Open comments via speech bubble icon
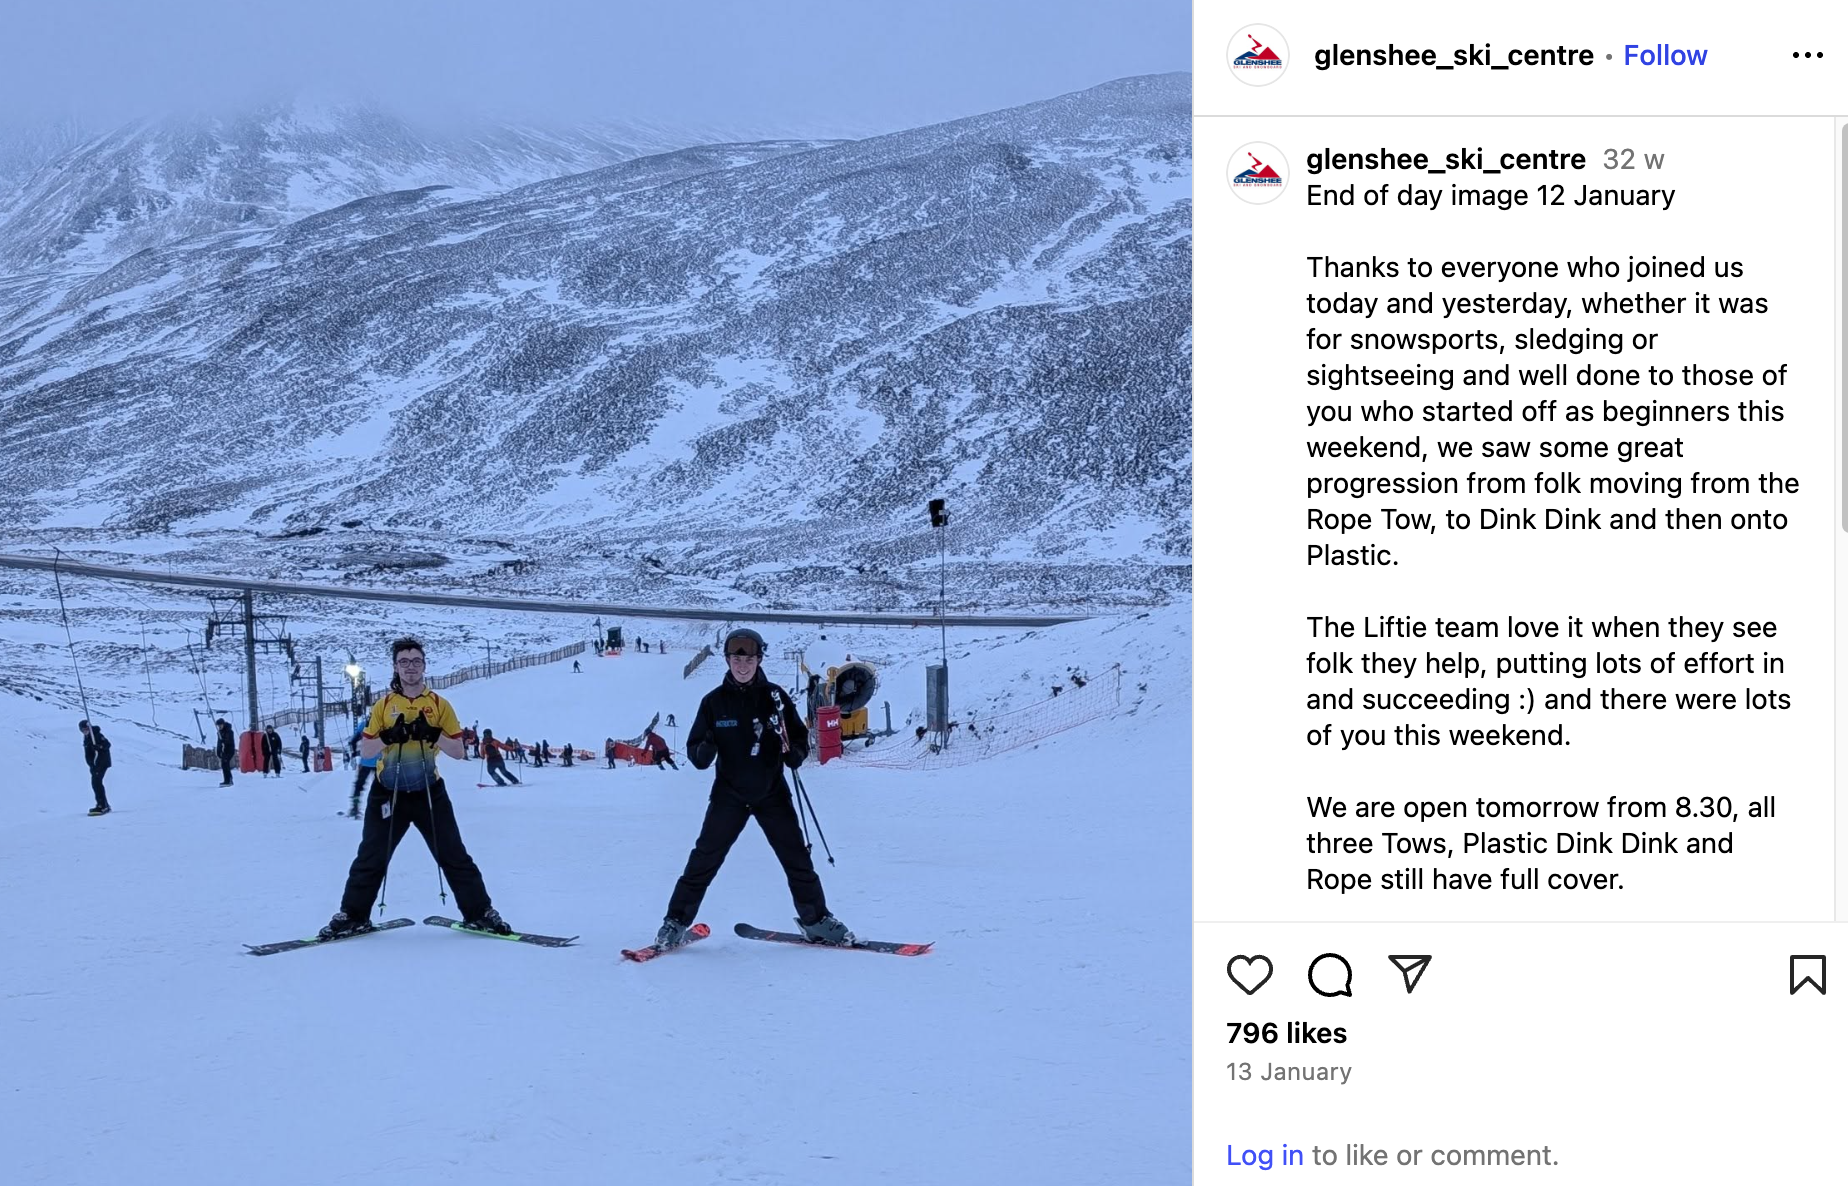Image resolution: width=1848 pixels, height=1186 pixels. tap(1330, 975)
